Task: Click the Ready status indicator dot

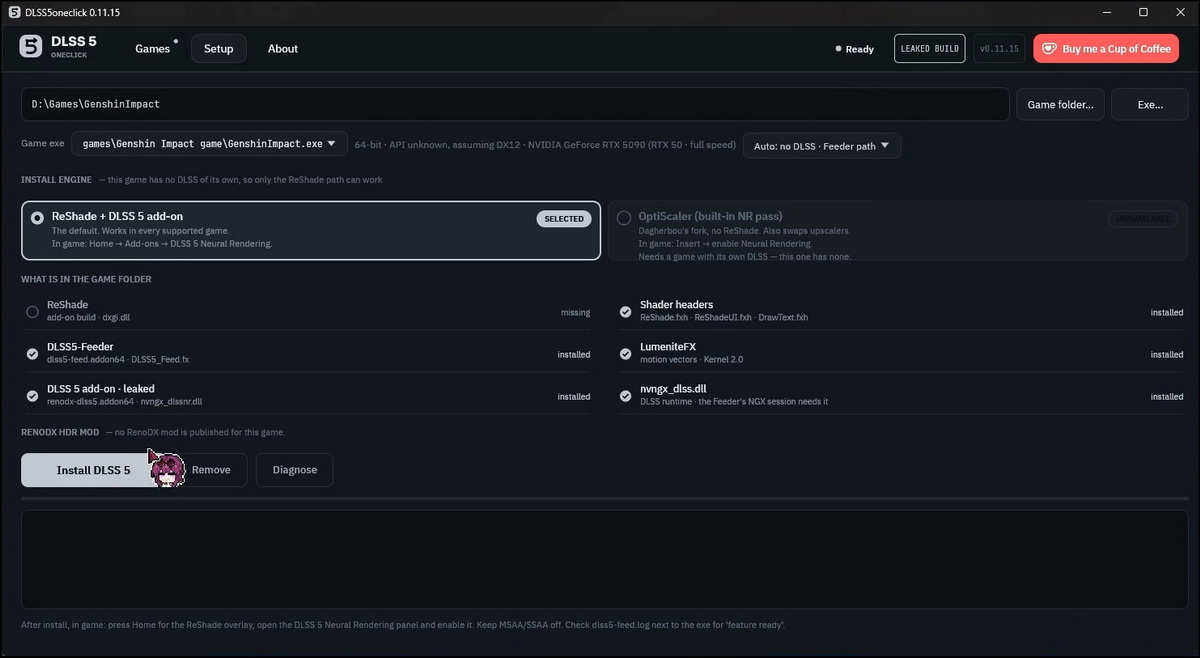Action: [838, 49]
